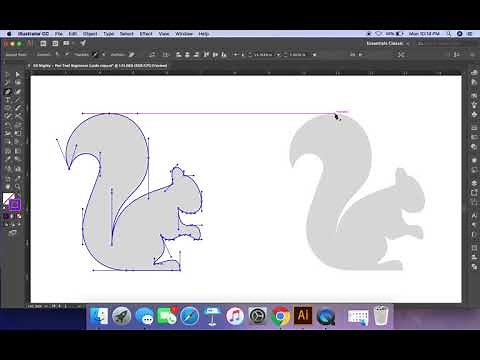The width and height of the screenshot is (480, 360).
Task: Set paint to Color in toolbar
Action: coord(6,216)
